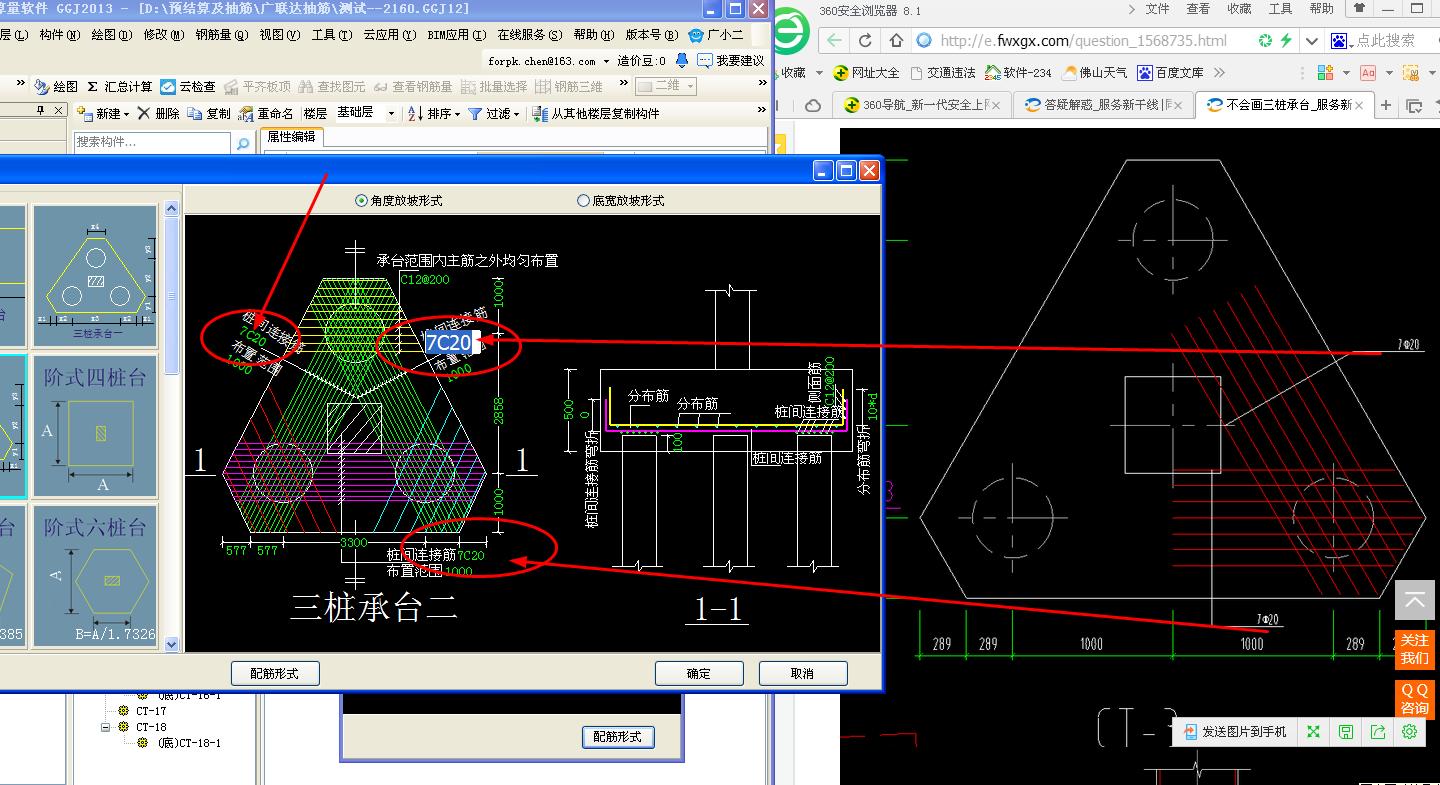This screenshot has height=785, width=1440.
Task: Click 配筋形式 button in front dialog
Action: tap(275, 673)
